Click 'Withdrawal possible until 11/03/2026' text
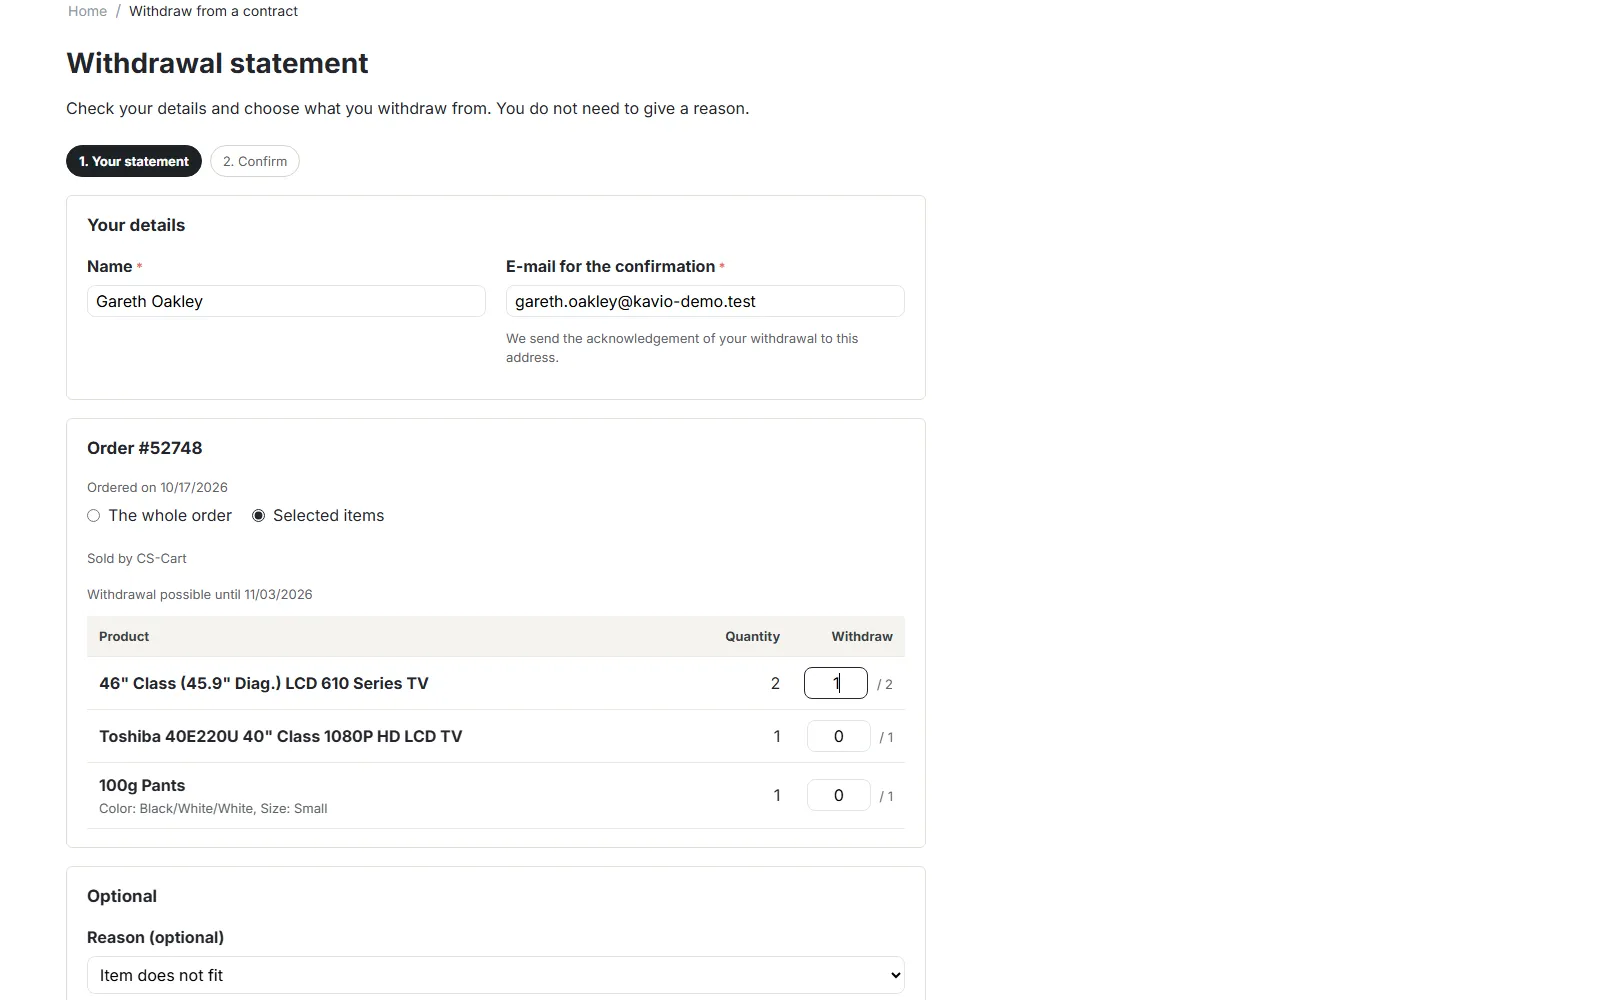Screen dimensions: 1600x1000 [x=200, y=594]
